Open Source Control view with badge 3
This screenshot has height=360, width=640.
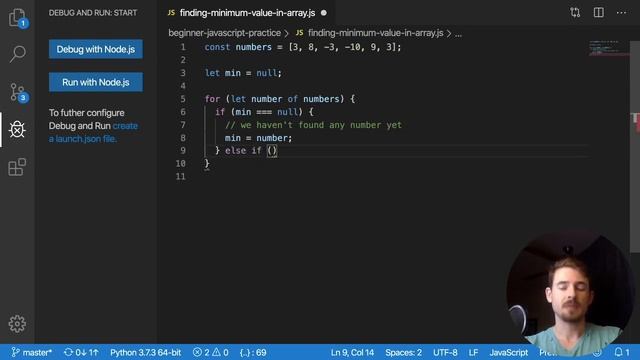click(18, 92)
